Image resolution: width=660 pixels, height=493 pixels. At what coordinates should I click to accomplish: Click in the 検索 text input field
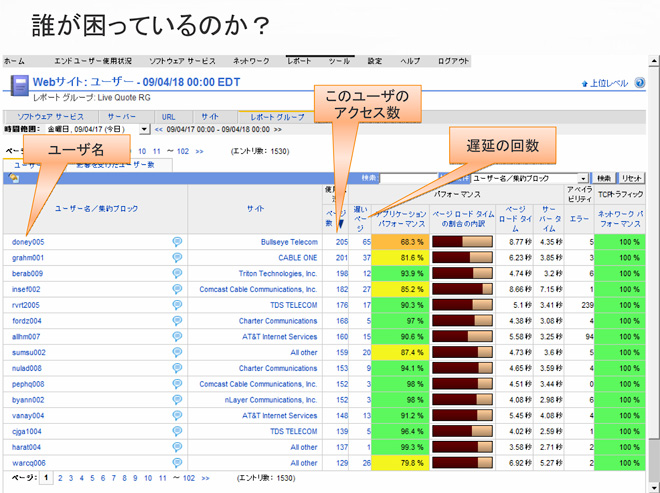tap(408, 179)
